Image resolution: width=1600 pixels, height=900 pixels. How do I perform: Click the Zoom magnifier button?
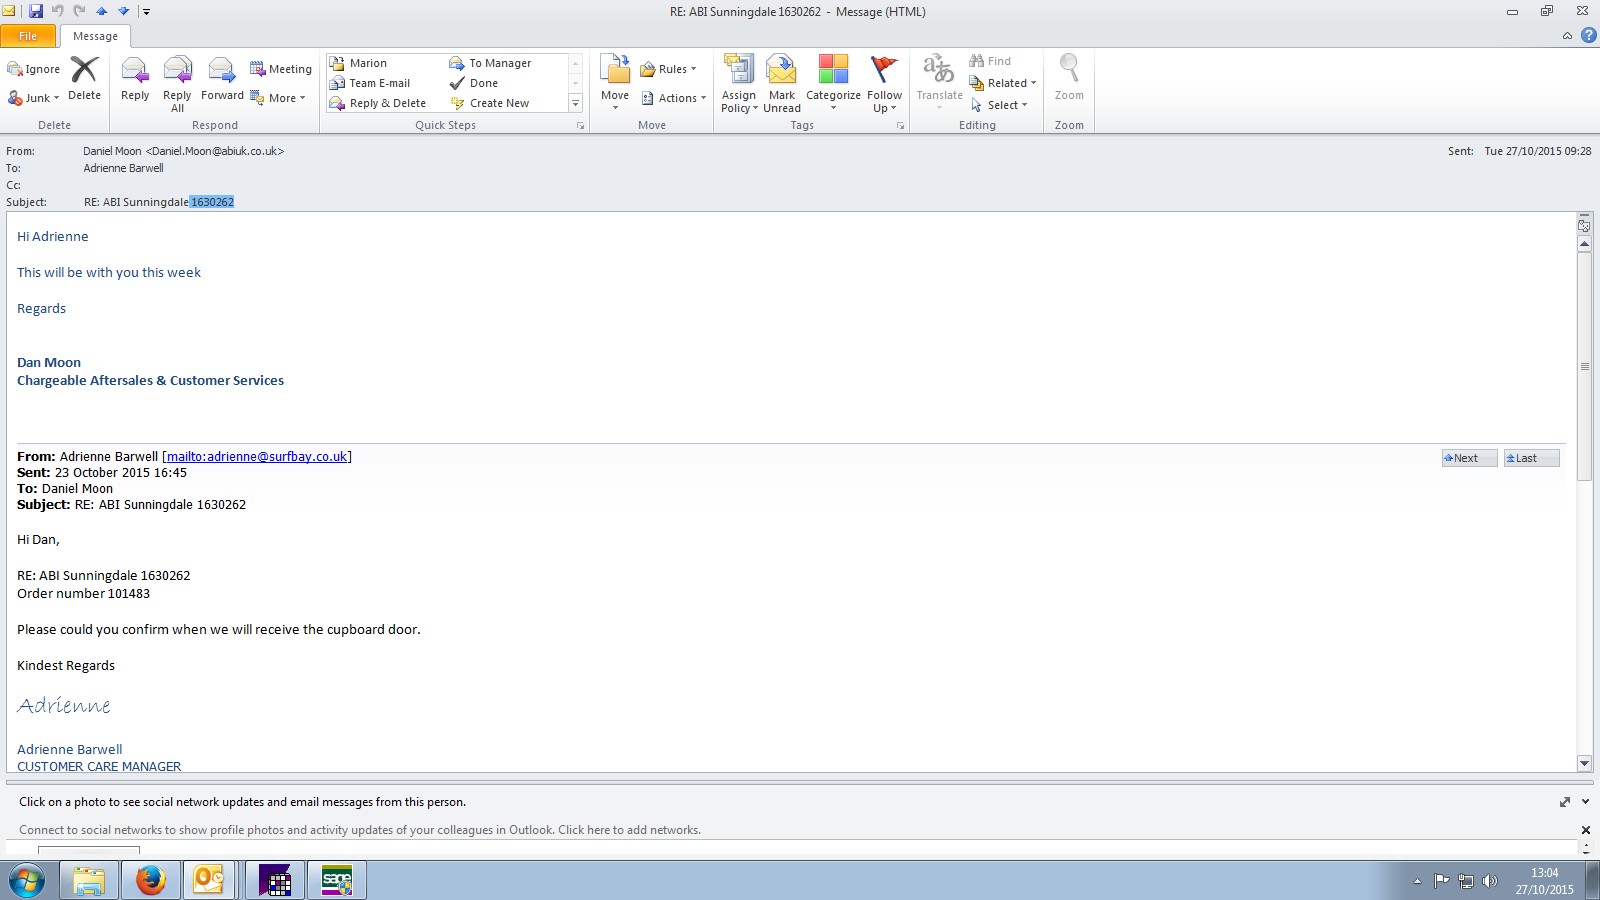(x=1069, y=78)
